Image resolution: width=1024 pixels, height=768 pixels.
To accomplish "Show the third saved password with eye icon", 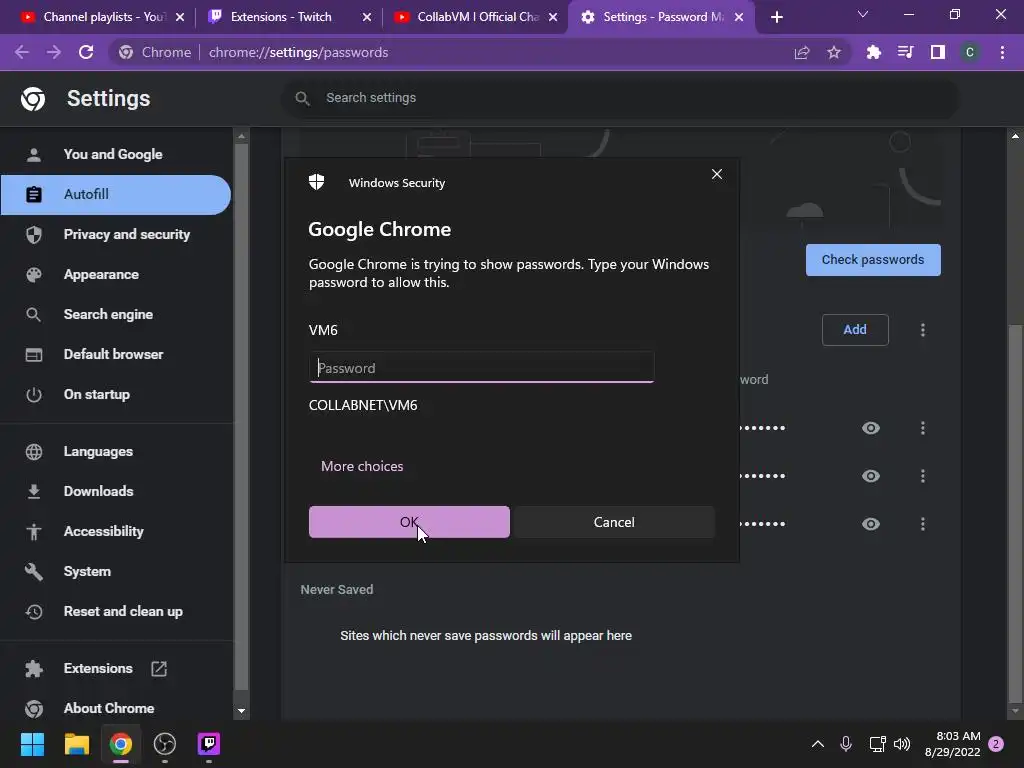I will 871,524.
